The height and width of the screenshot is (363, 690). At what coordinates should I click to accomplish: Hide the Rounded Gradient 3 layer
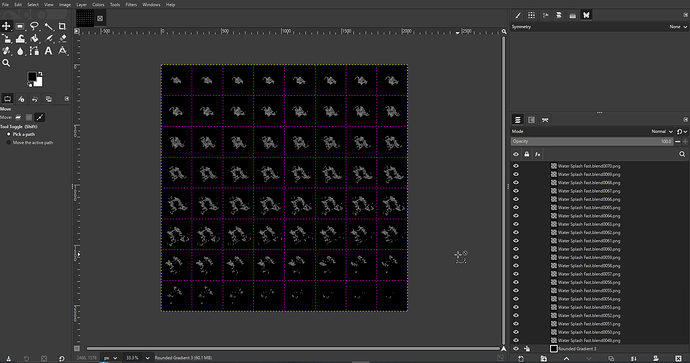pos(516,348)
